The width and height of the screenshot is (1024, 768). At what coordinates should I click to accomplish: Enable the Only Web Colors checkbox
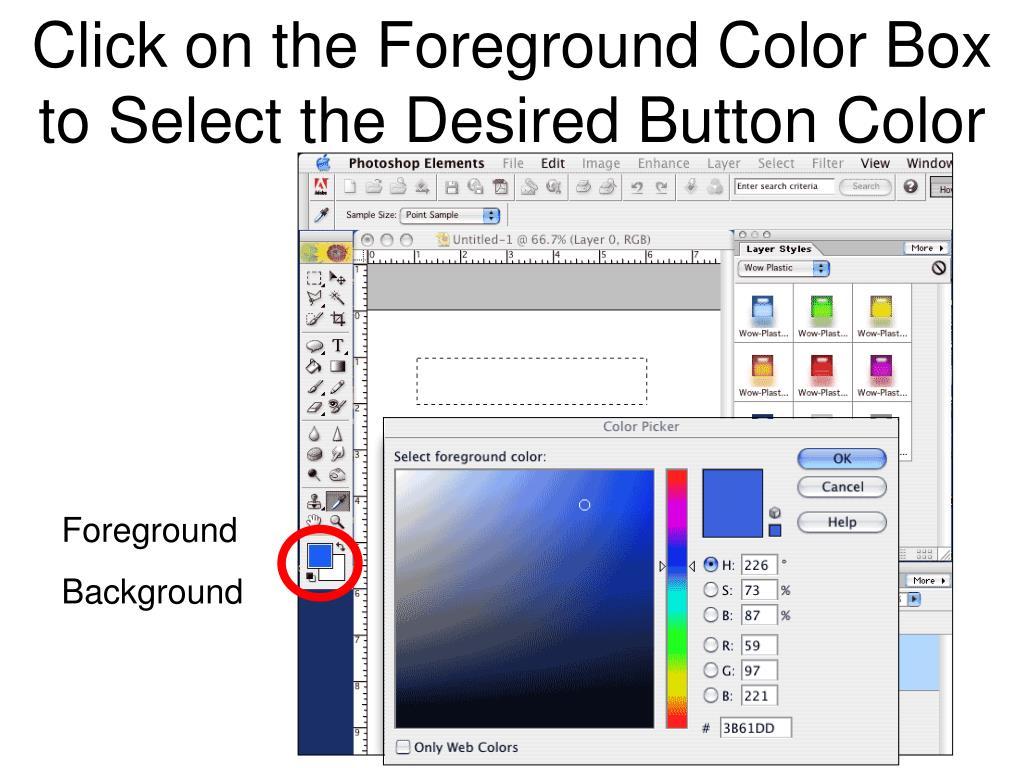[x=404, y=746]
